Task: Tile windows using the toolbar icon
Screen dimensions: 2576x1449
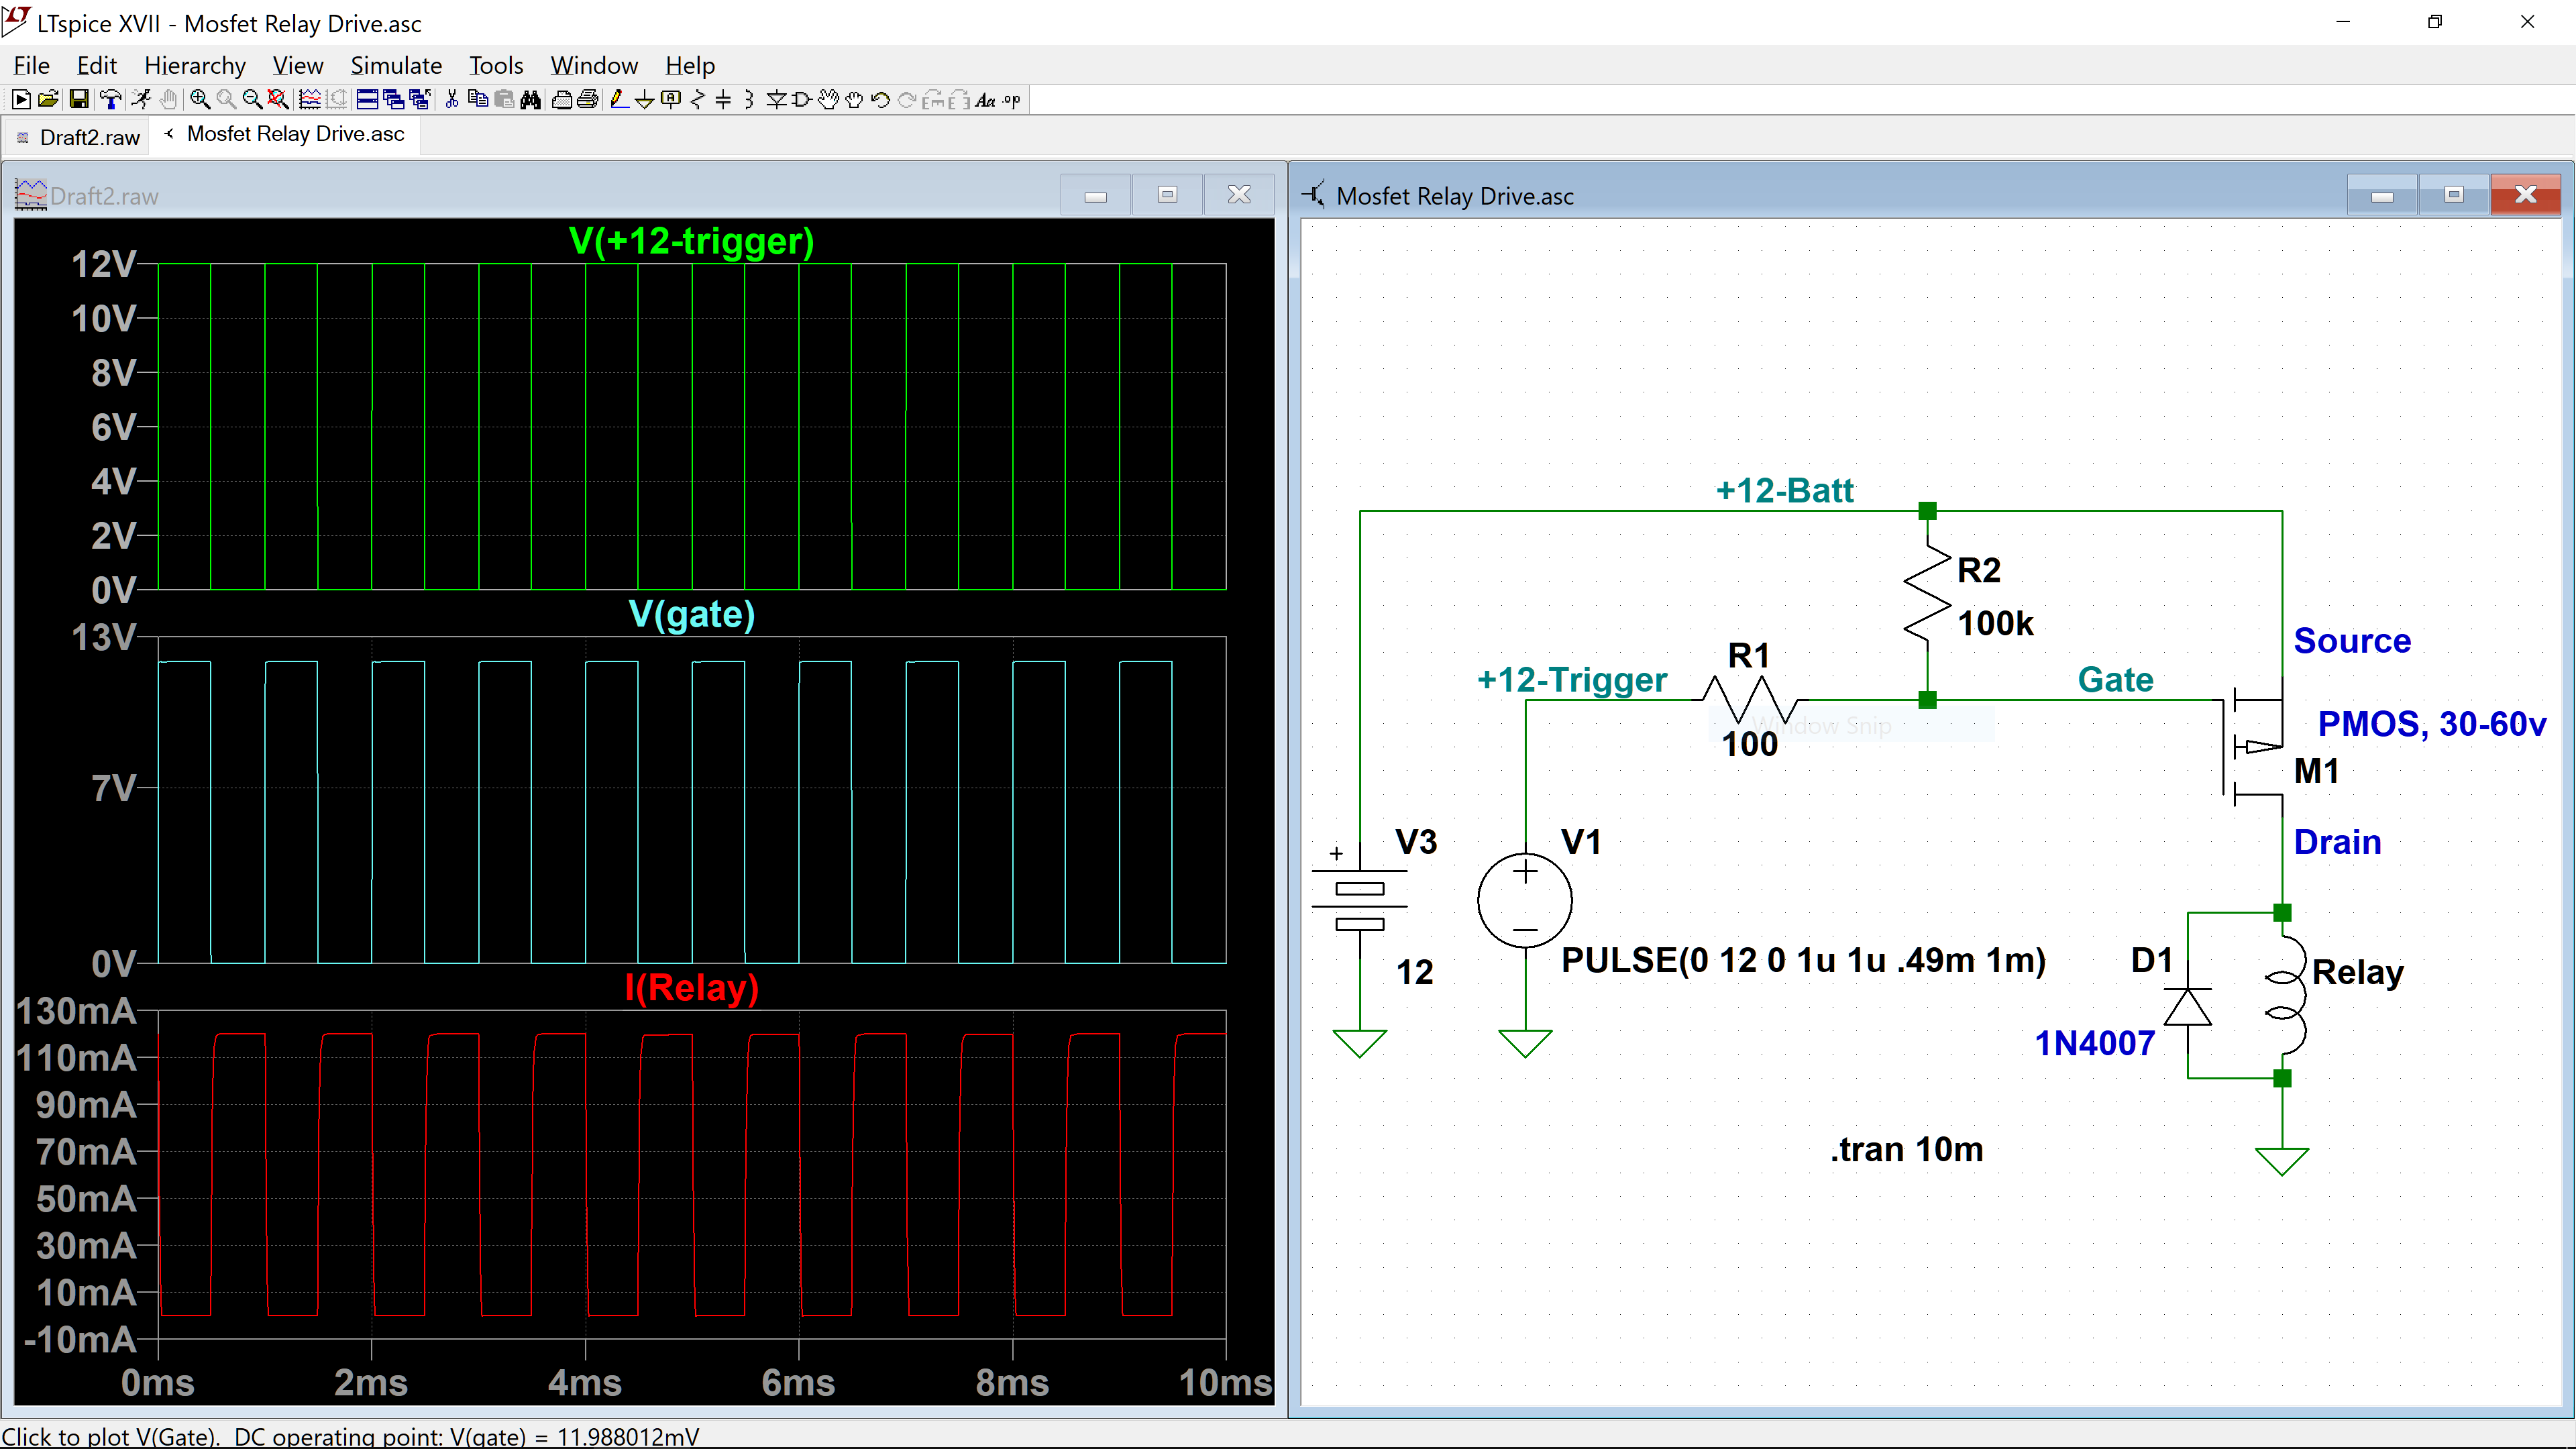Action: tap(367, 100)
